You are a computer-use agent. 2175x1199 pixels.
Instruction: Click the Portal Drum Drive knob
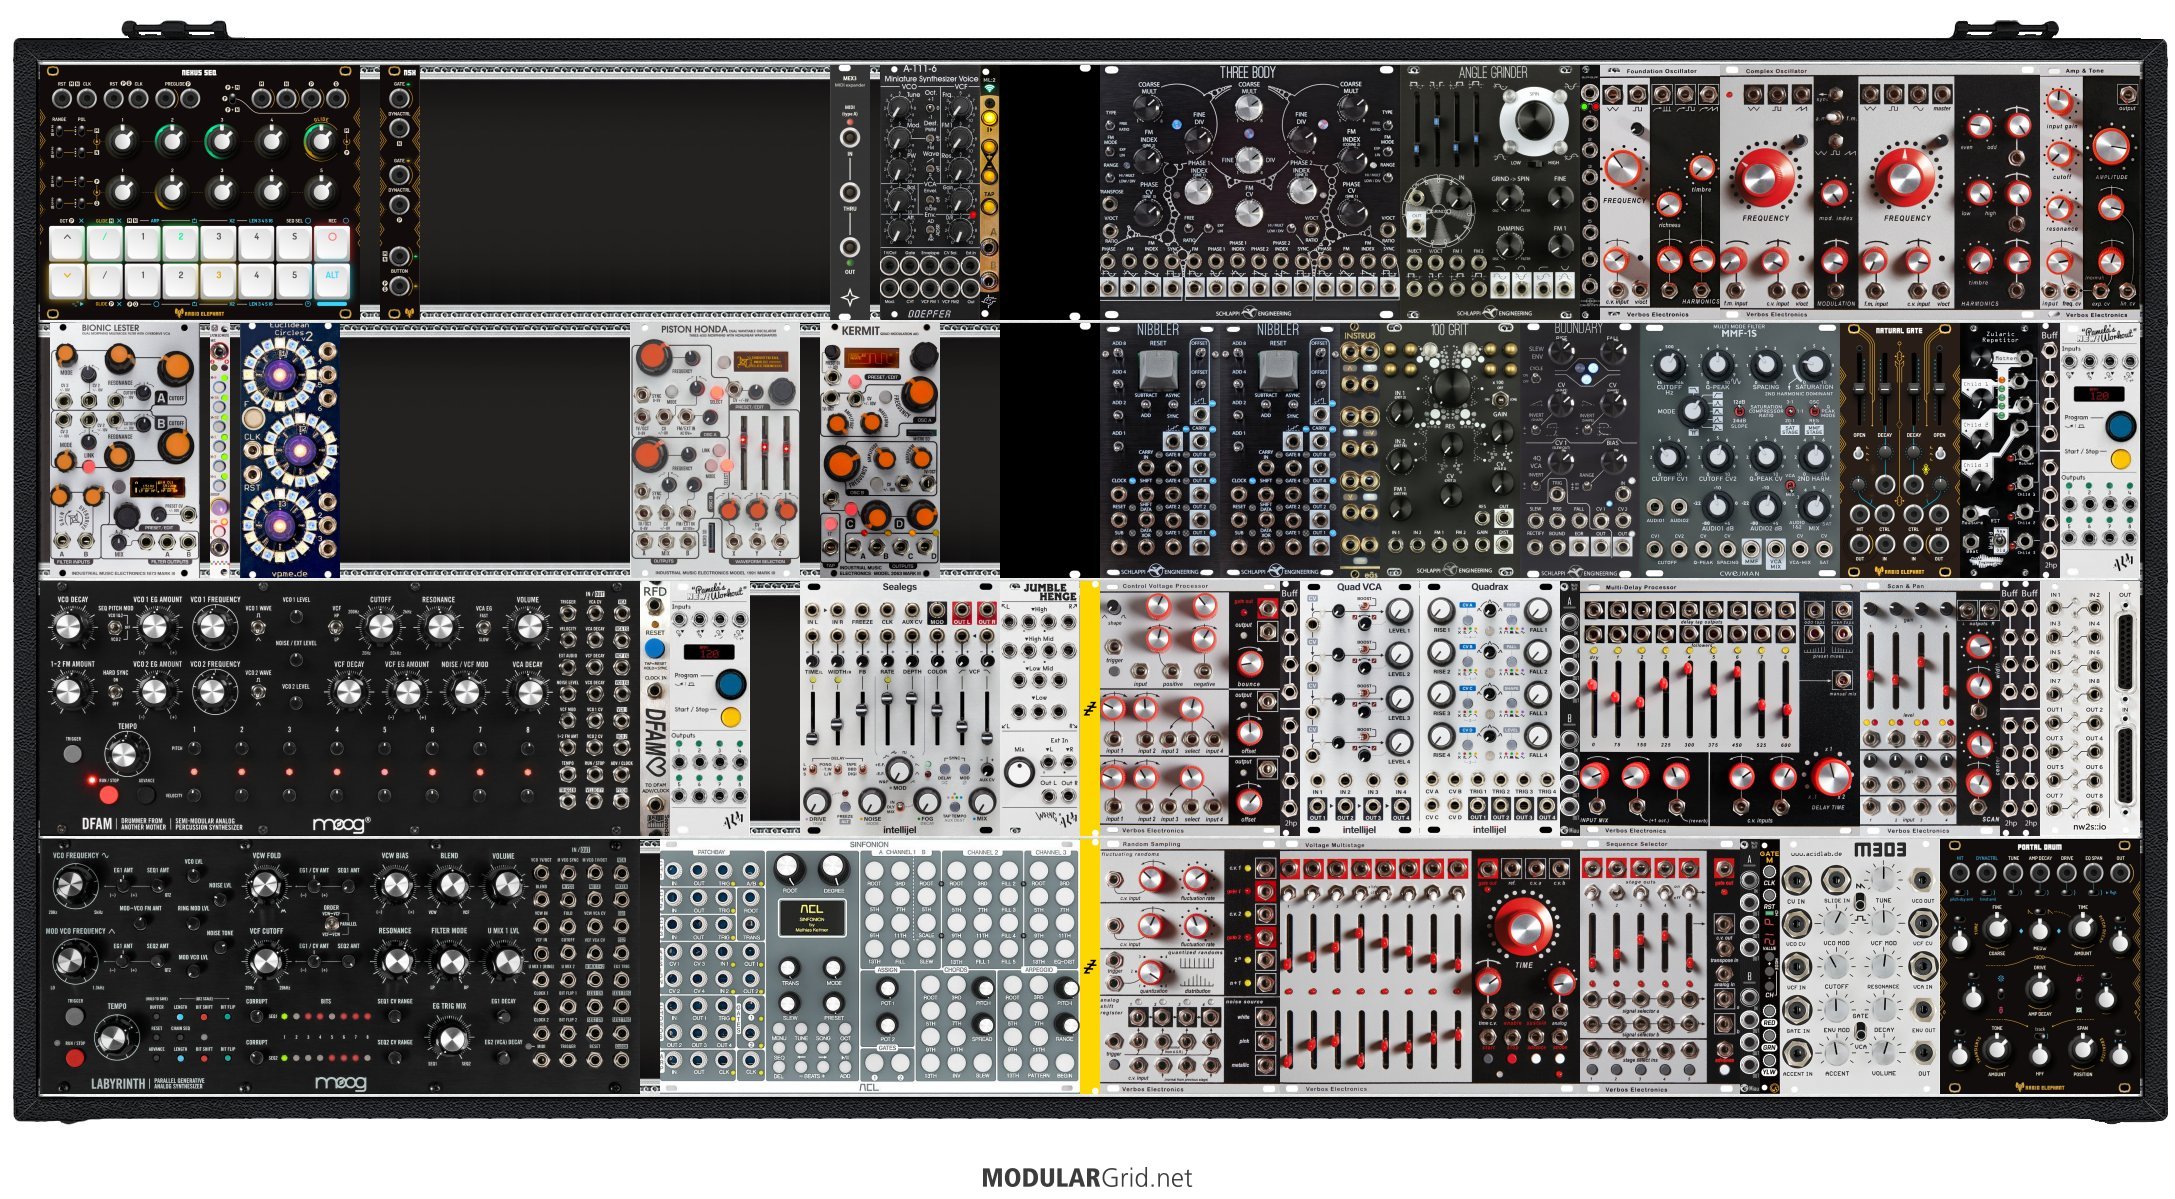2039,989
